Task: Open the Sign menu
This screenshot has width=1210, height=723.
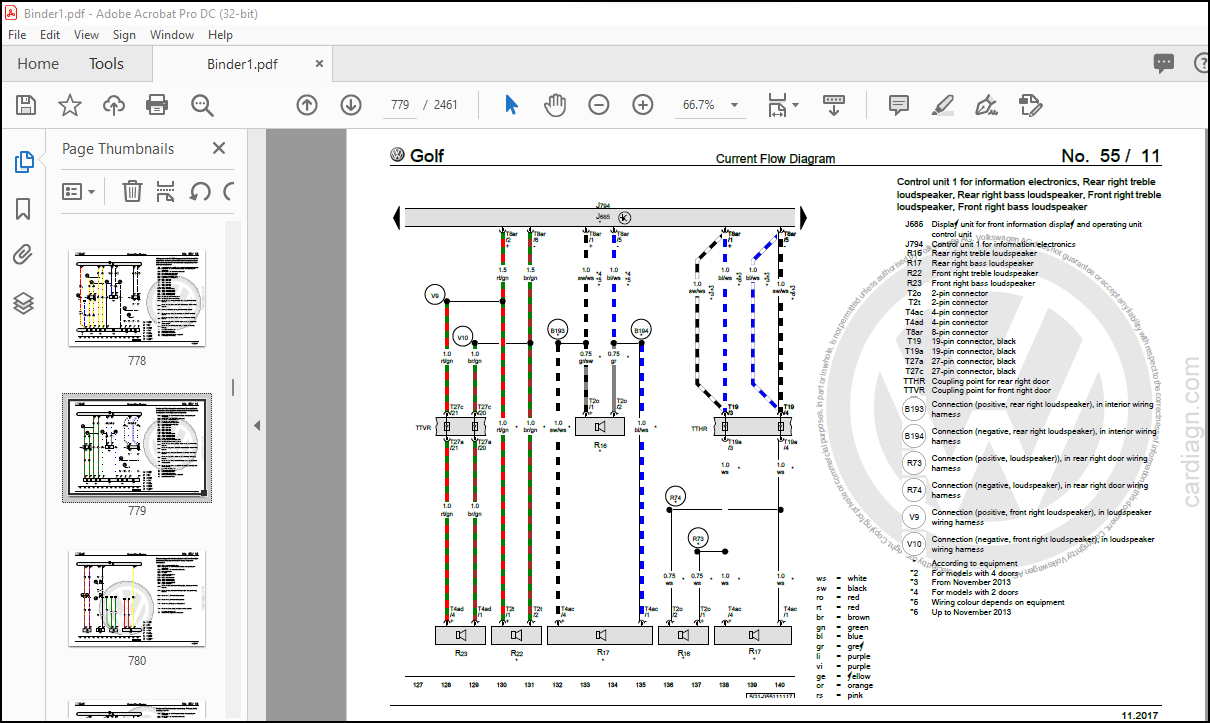Action: click(124, 34)
